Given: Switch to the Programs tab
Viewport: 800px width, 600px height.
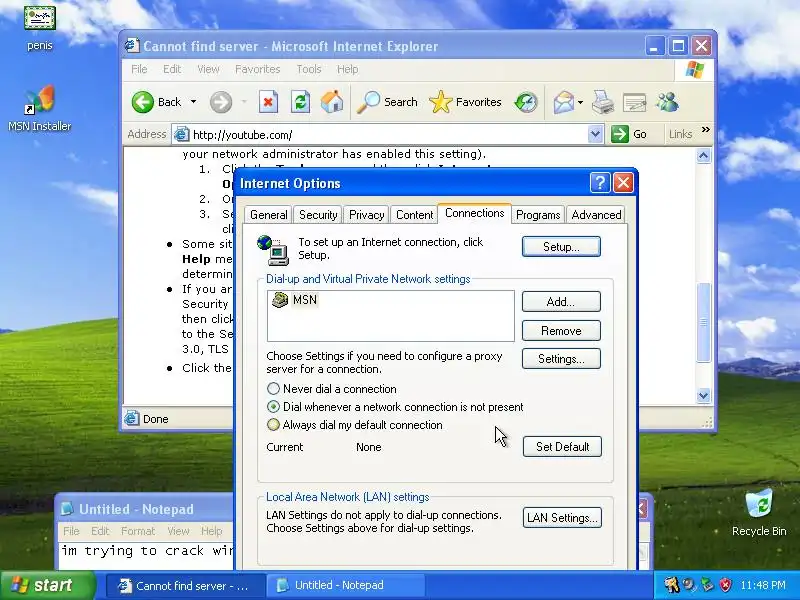Looking at the screenshot, I should [538, 215].
